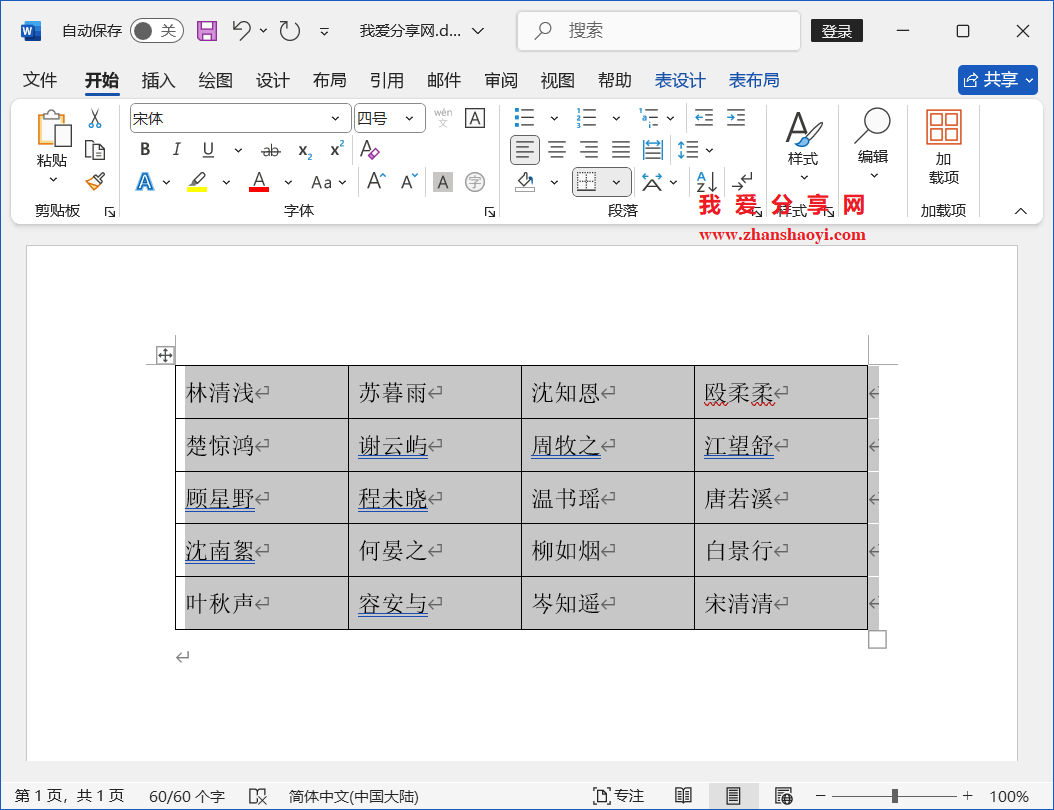
Task: Click the Enclosed Character 字 icon
Action: coord(475,182)
